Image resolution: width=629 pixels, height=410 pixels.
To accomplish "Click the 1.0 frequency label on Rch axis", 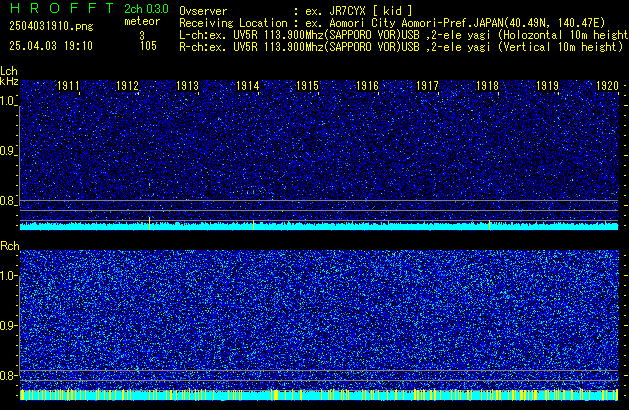I will click(x=8, y=276).
